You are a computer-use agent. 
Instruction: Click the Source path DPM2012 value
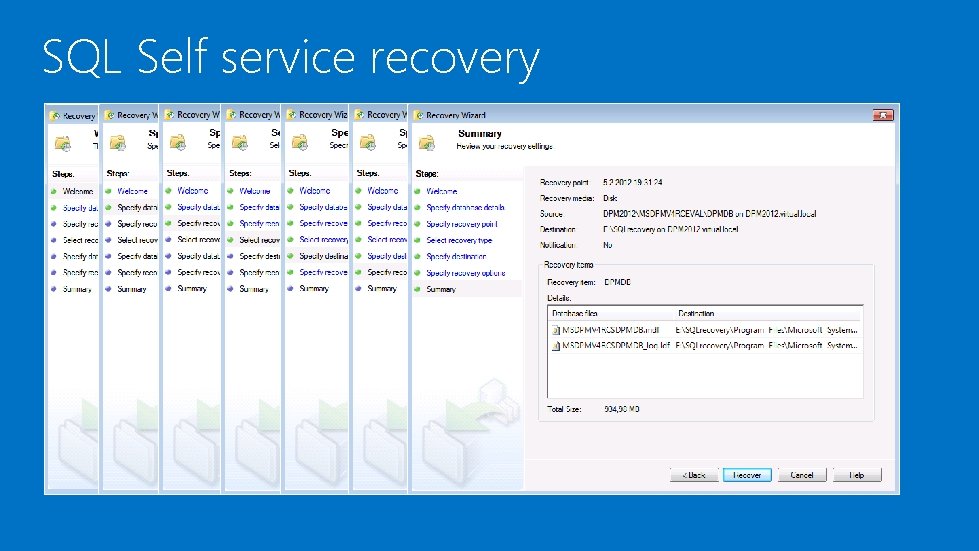click(x=709, y=213)
